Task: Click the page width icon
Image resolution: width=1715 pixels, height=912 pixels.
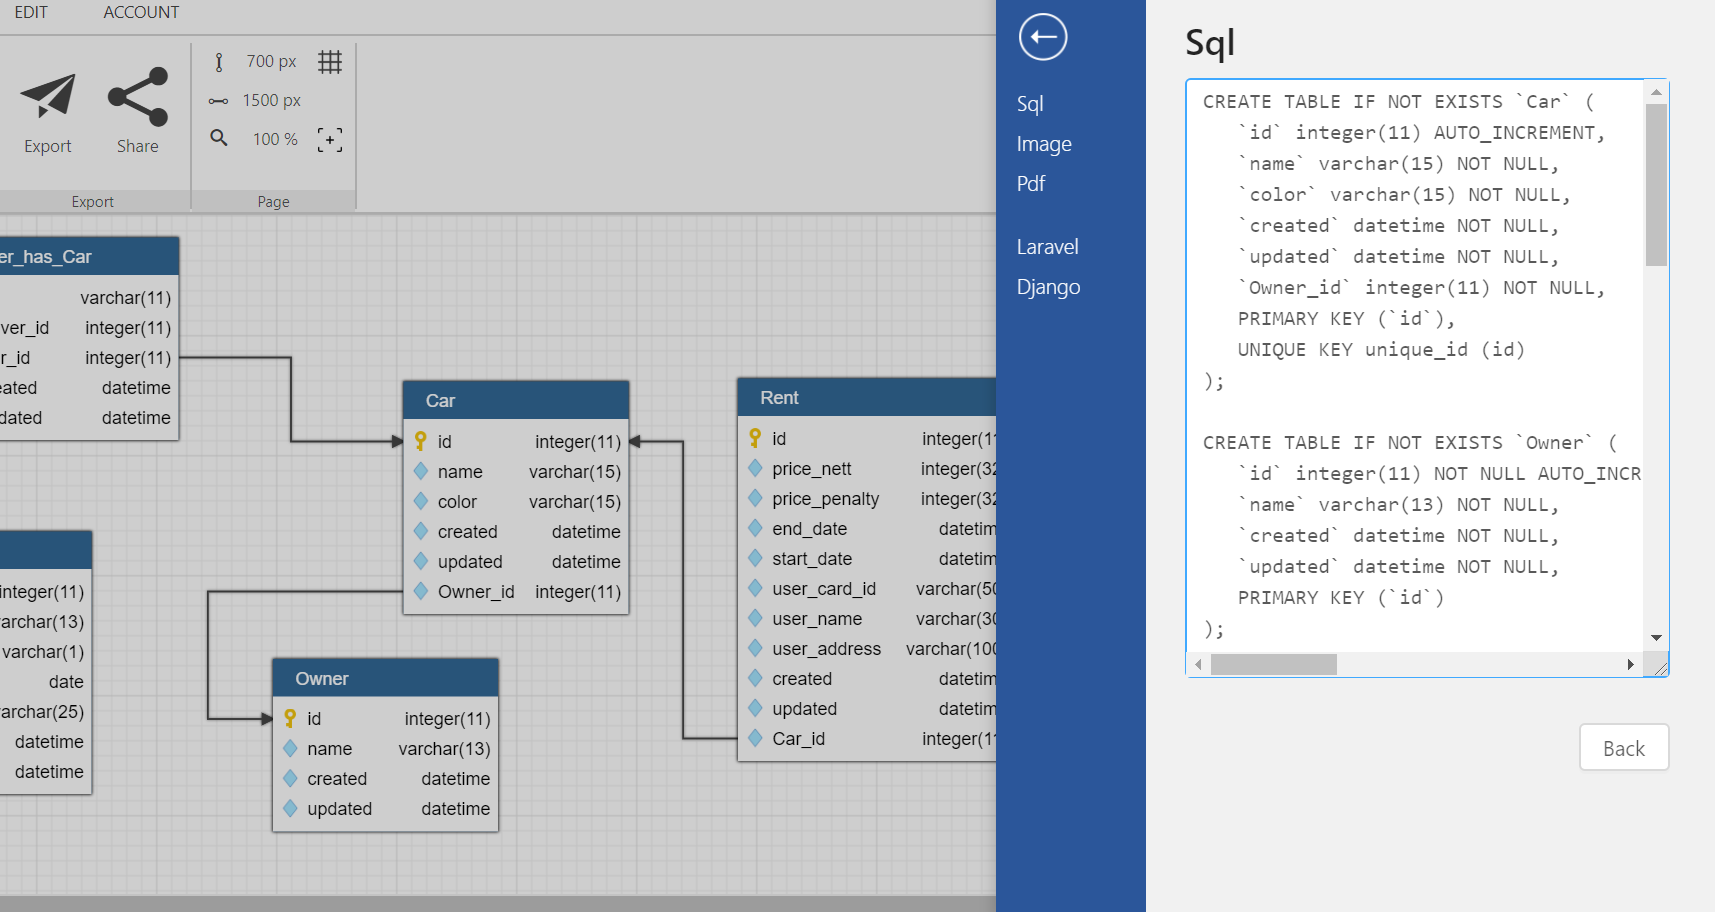Action: (219, 101)
